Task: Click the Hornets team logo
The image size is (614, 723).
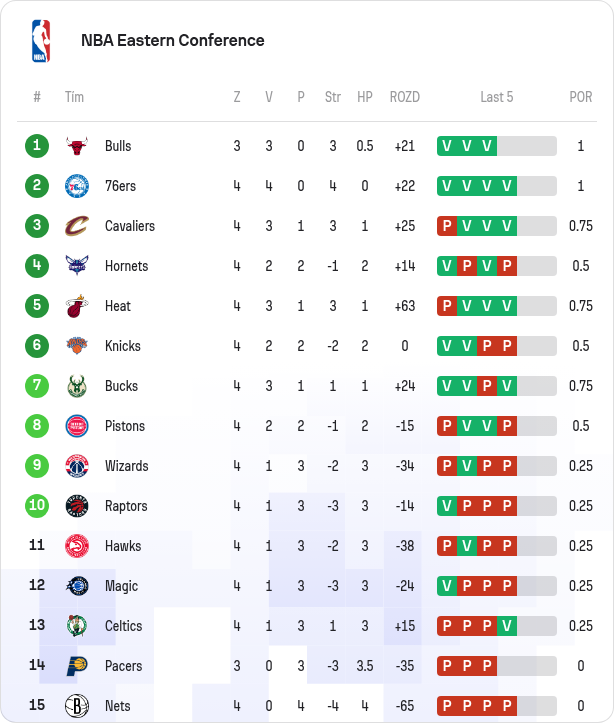Action: tap(77, 266)
